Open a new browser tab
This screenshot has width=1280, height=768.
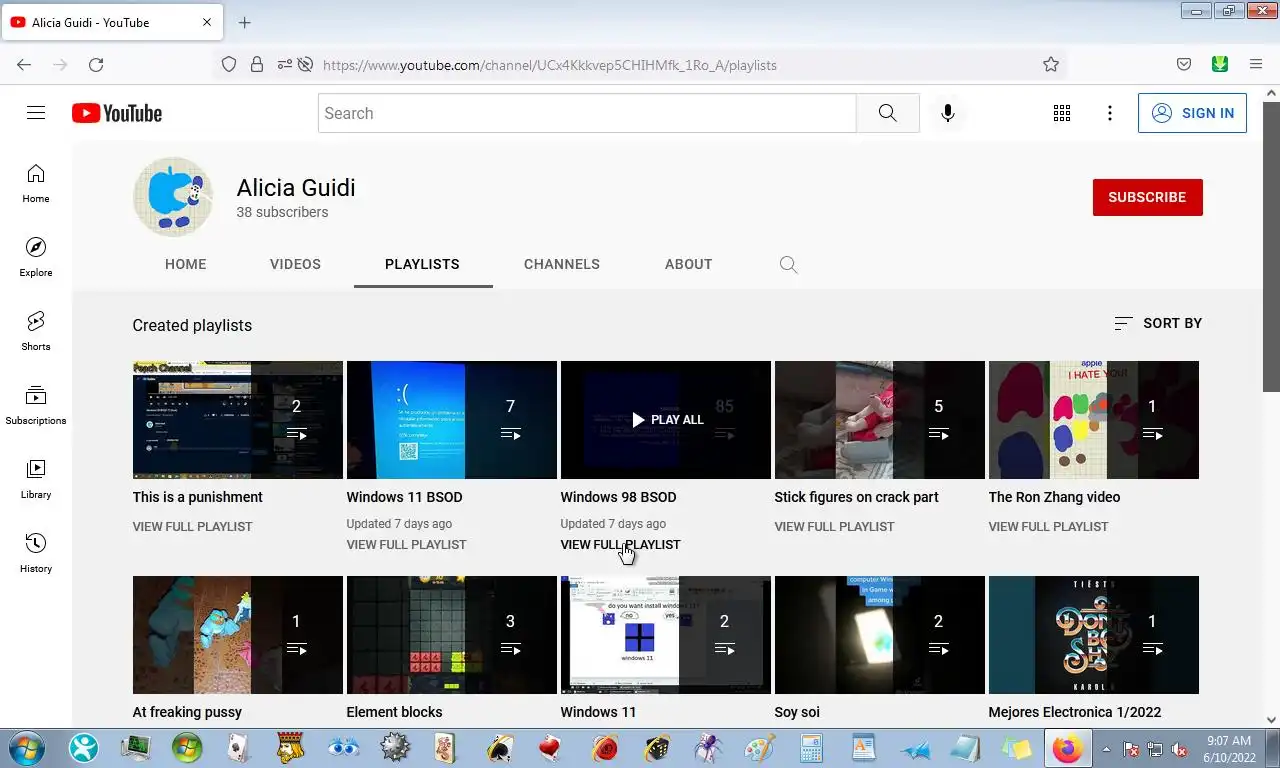click(x=245, y=22)
